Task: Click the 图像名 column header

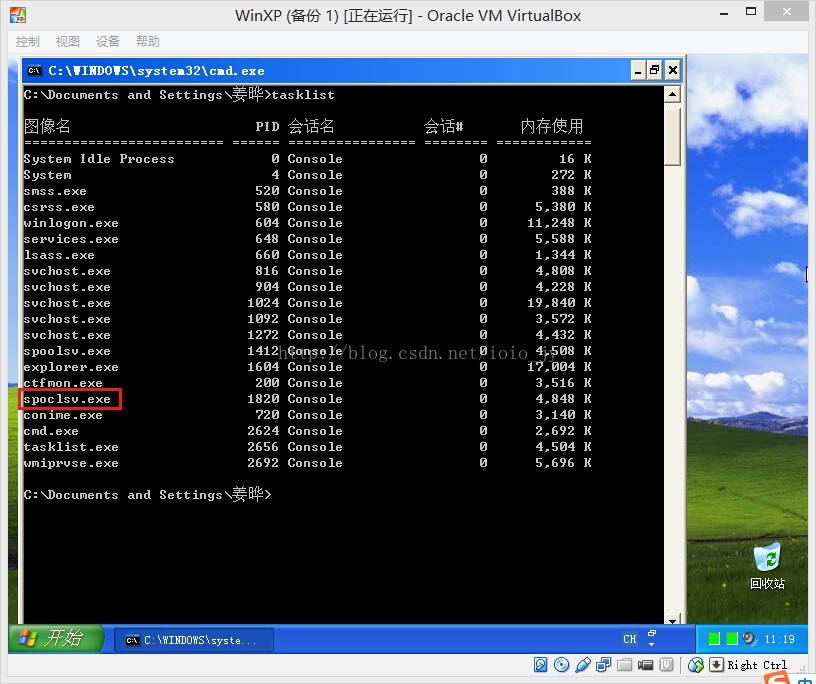Action: click(47, 126)
